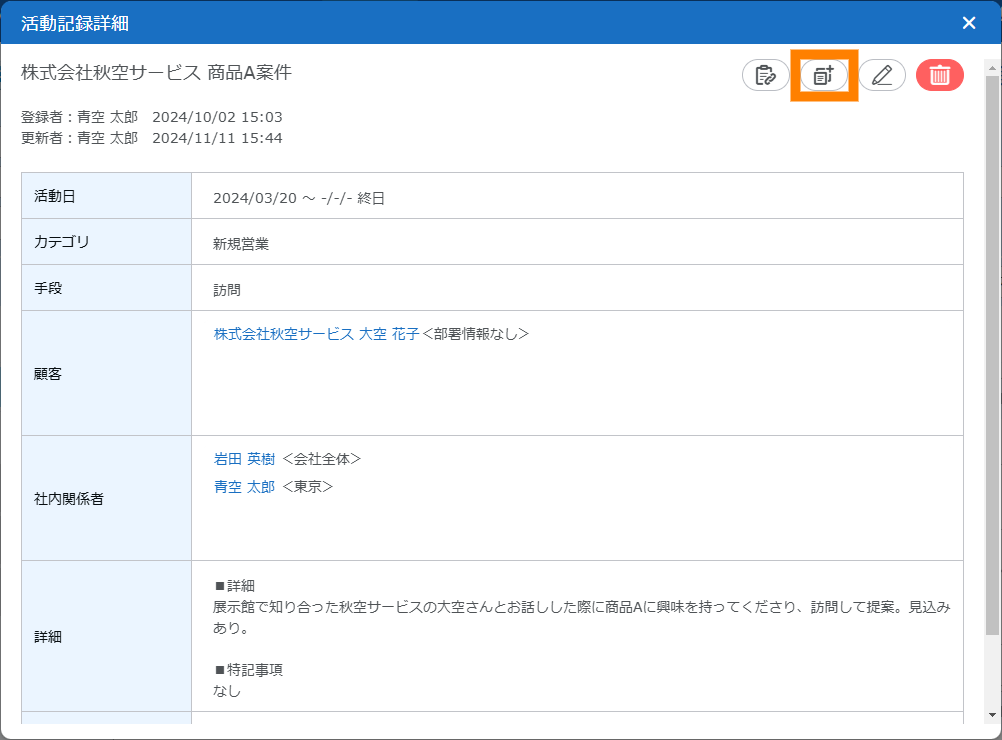Click the カテゴリ value 新規営業
This screenshot has height=740, width=1002.
(241, 244)
